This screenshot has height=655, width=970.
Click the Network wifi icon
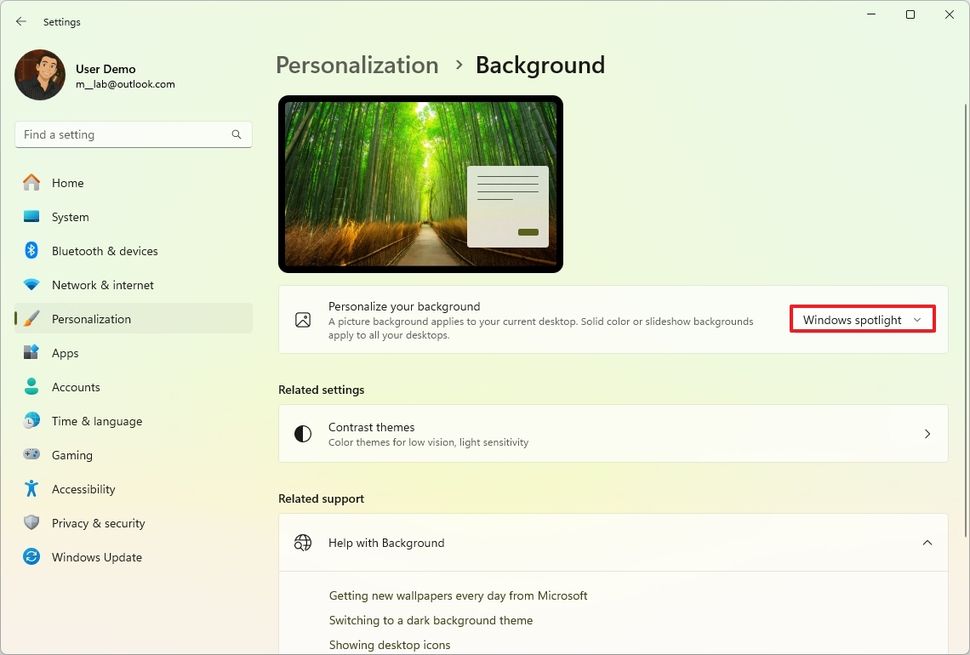coord(31,285)
